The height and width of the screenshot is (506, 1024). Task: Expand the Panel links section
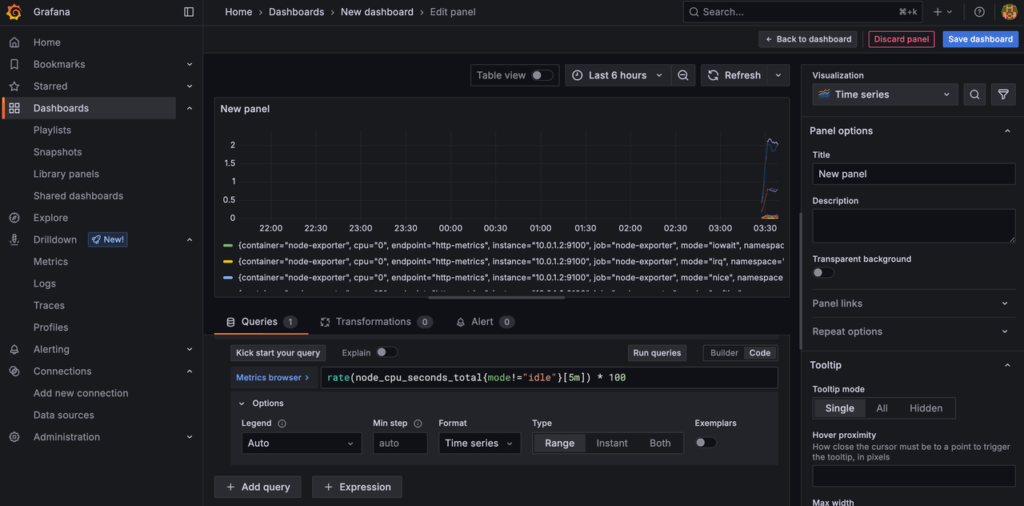tap(1004, 304)
